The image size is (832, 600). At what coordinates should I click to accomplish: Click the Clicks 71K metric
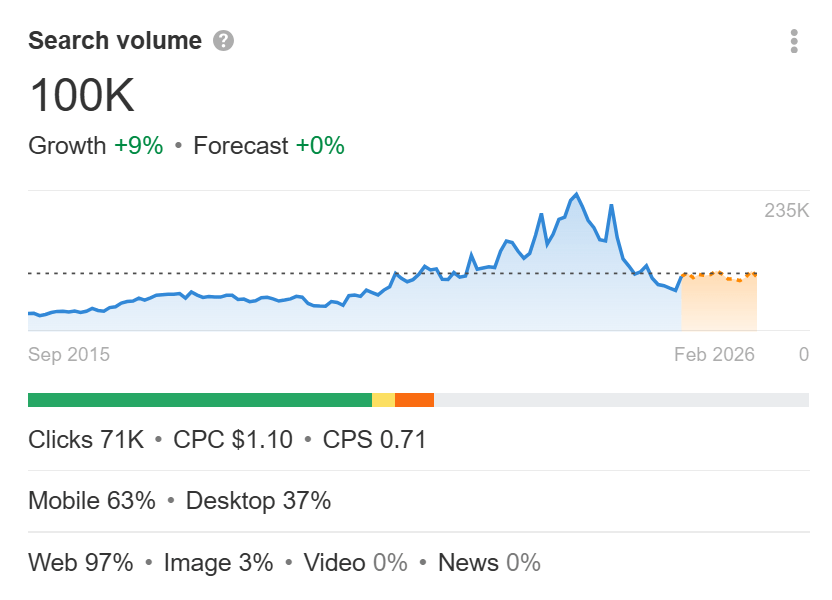click(x=86, y=440)
